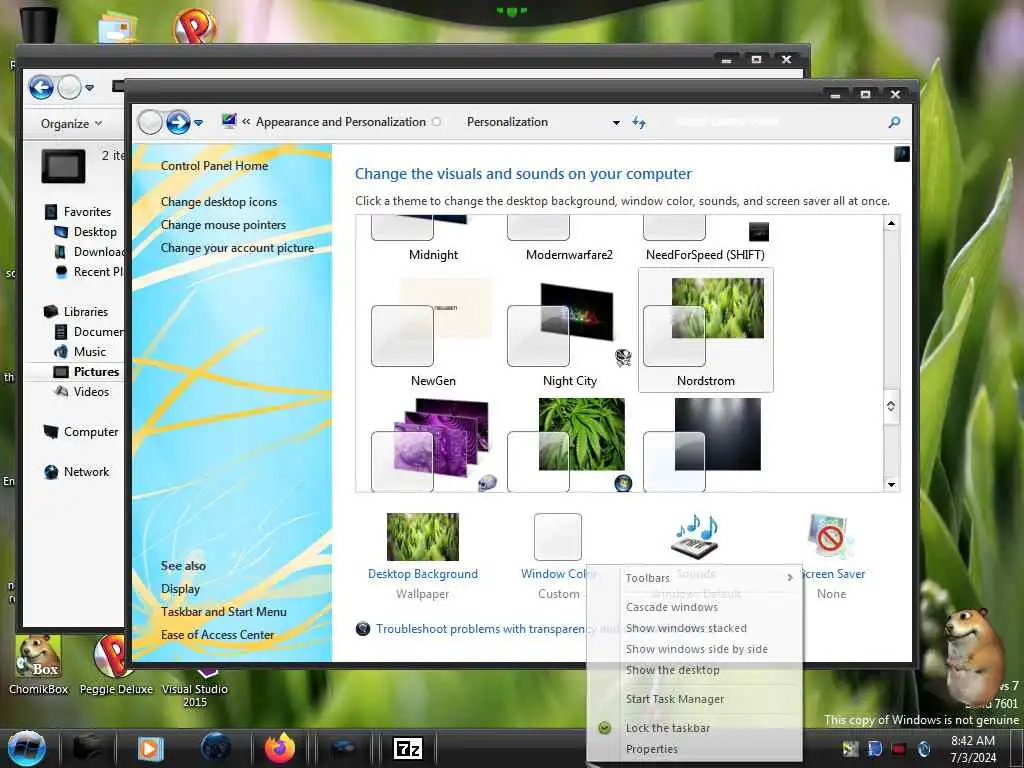This screenshot has height=768, width=1024.
Task: Open Change your account picture link
Action: (237, 248)
